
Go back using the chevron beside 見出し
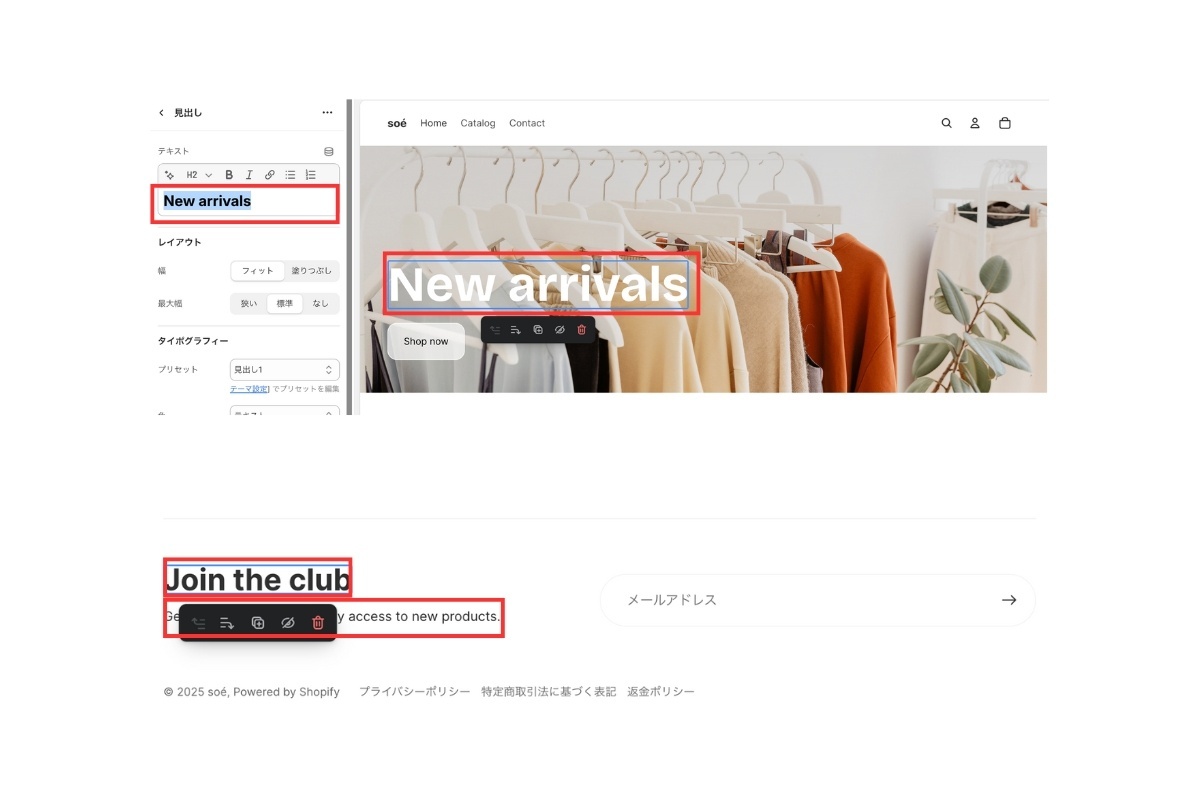(x=161, y=113)
